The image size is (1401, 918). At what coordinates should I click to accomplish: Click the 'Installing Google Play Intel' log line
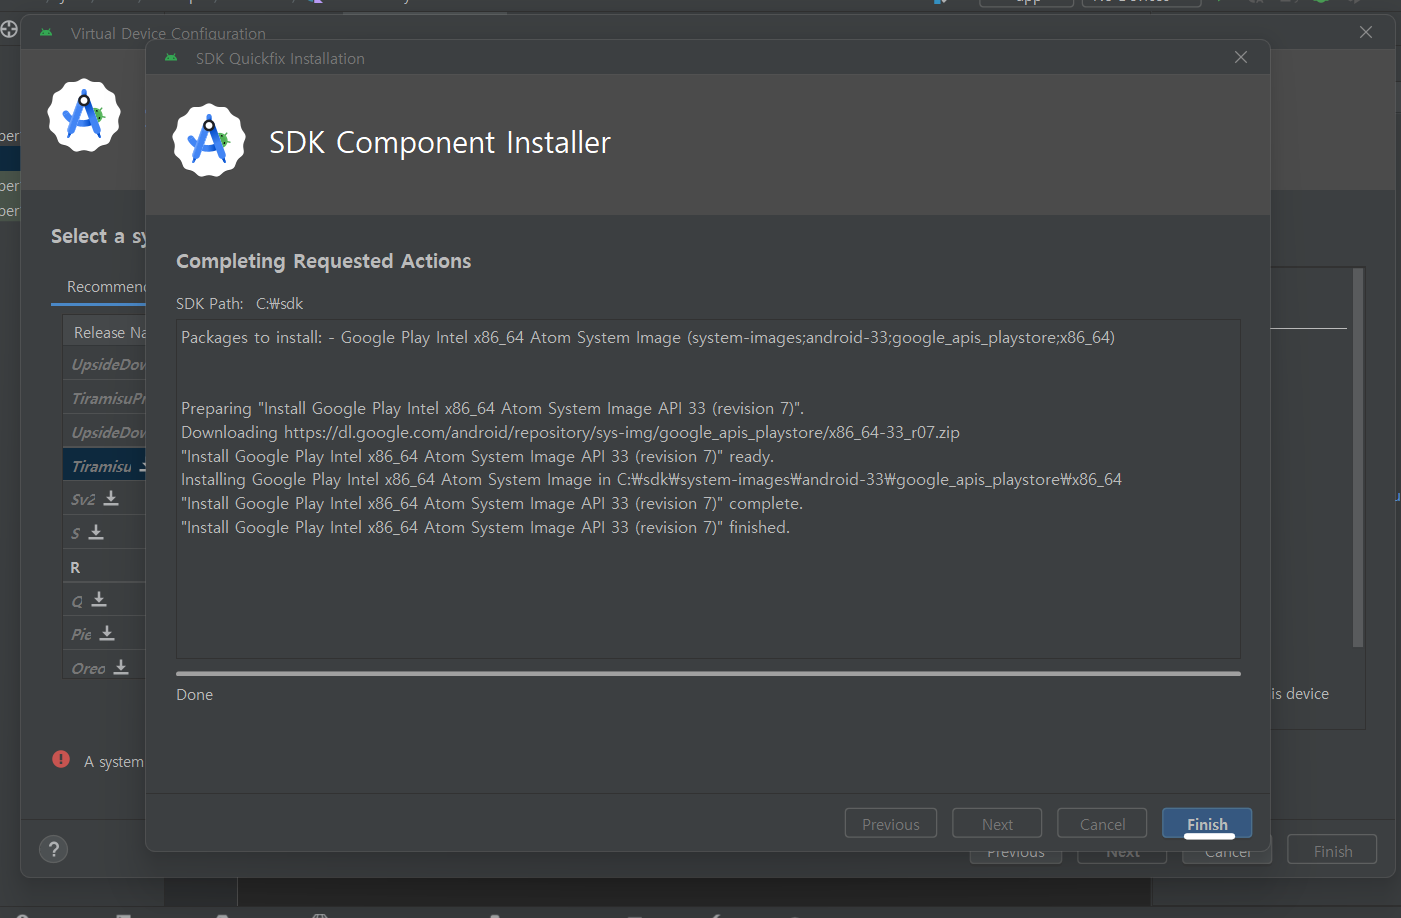click(651, 480)
